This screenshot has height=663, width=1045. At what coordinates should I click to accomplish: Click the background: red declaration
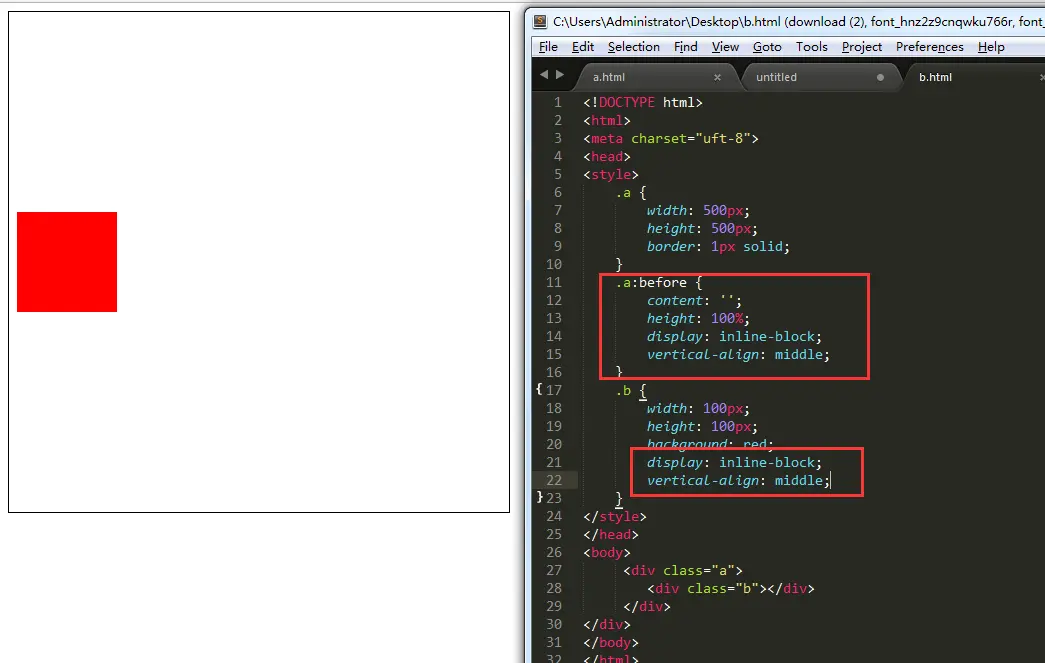coord(710,444)
